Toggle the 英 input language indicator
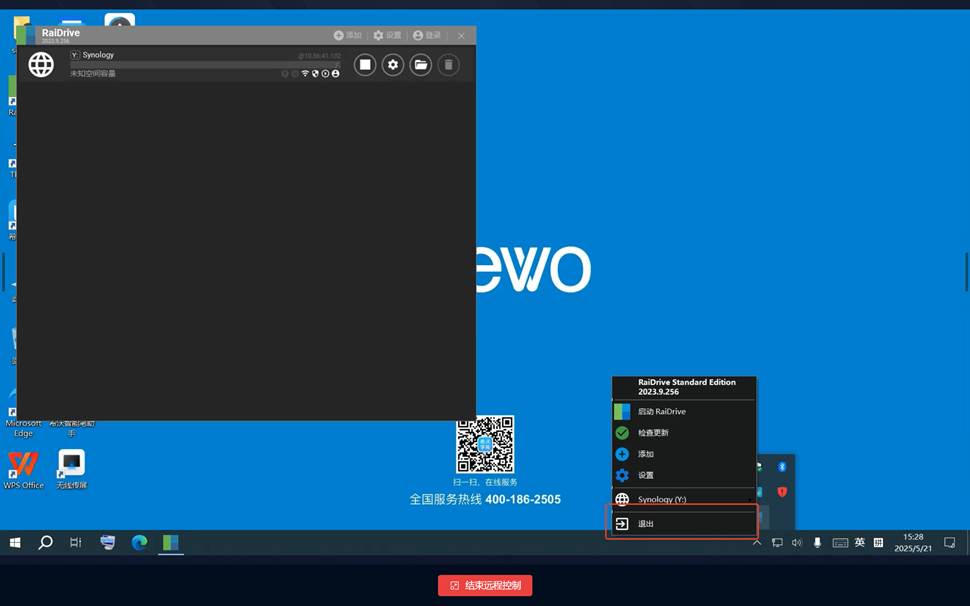Viewport: 970px width, 606px height. tap(859, 542)
